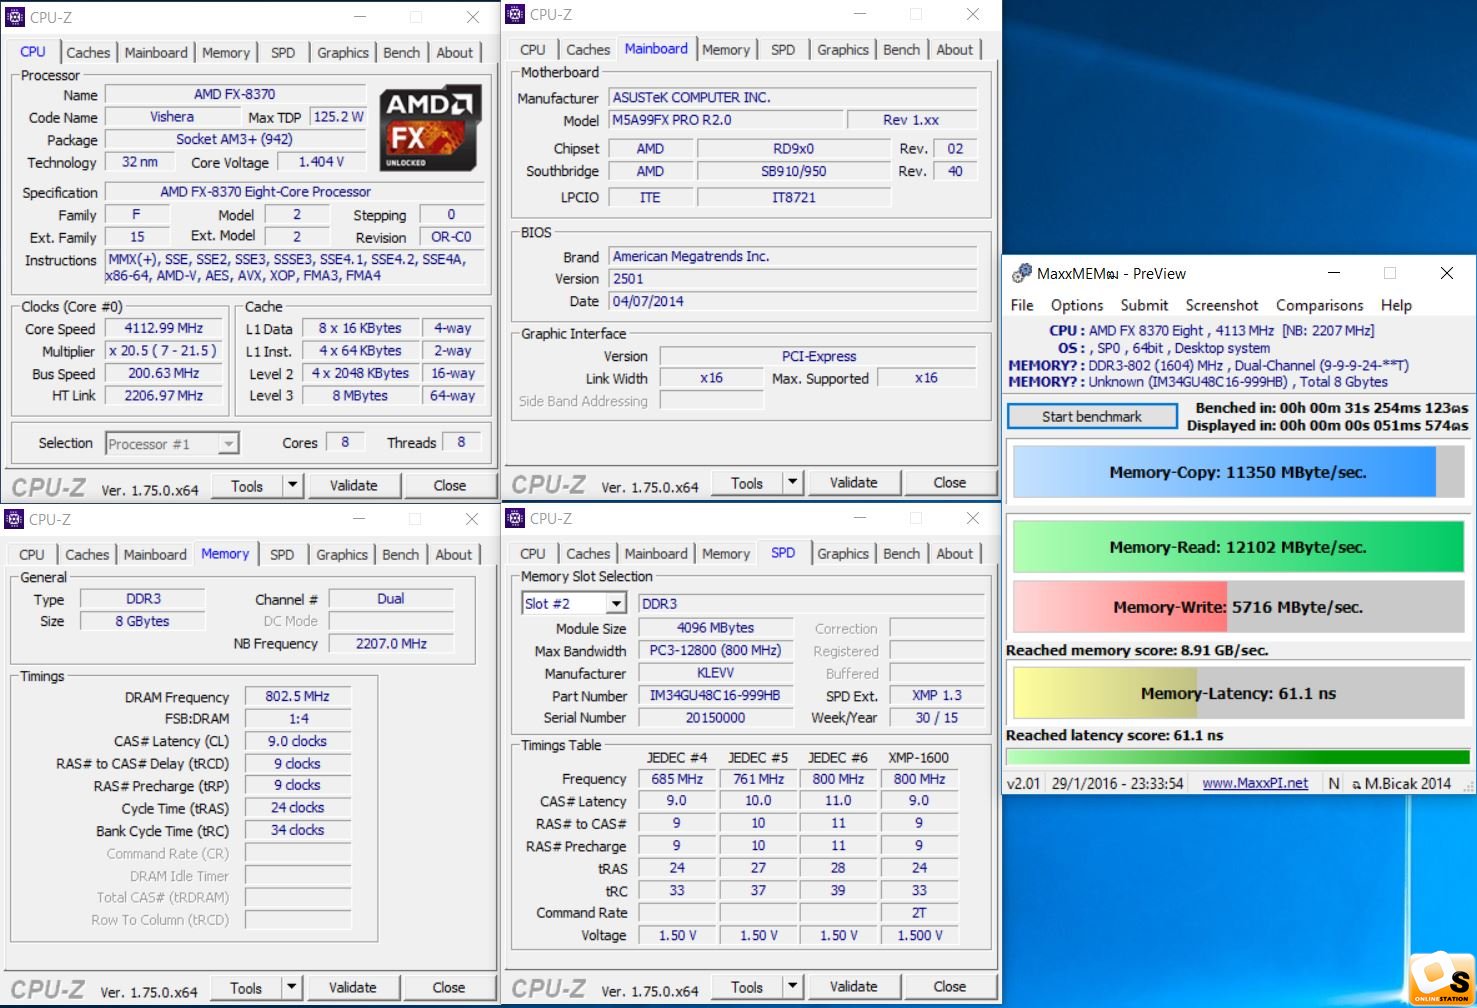Switch to the Memory tab in the SPD window

726,553
